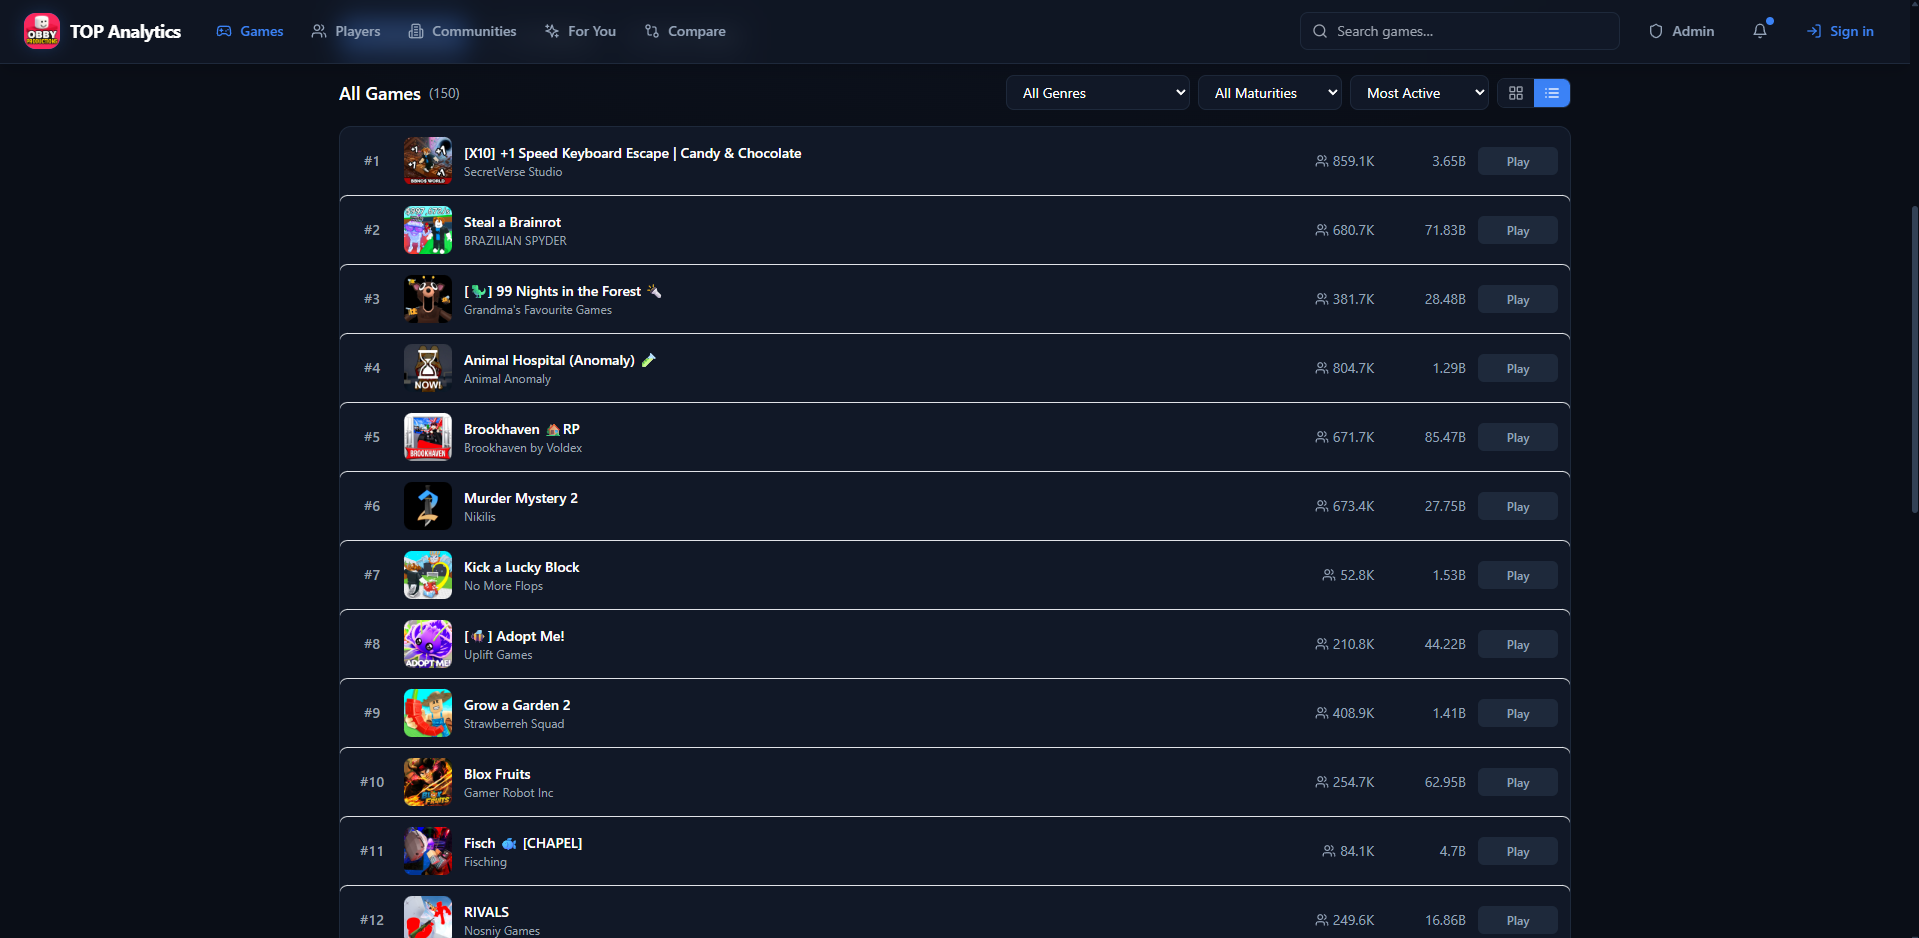The width and height of the screenshot is (1919, 938).
Task: Click Grandma's Favourite Games developer name
Action: [538, 310]
